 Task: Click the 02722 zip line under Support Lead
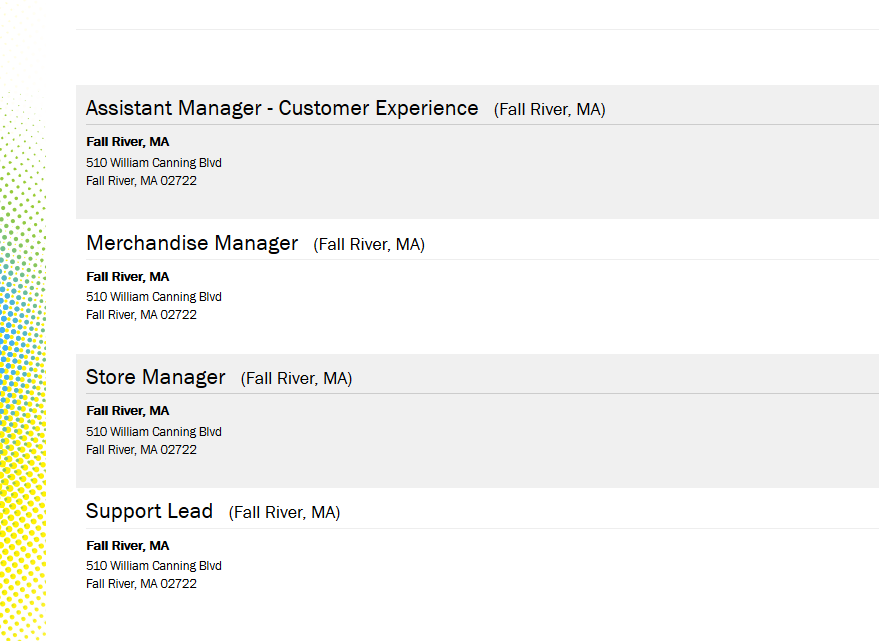141,584
